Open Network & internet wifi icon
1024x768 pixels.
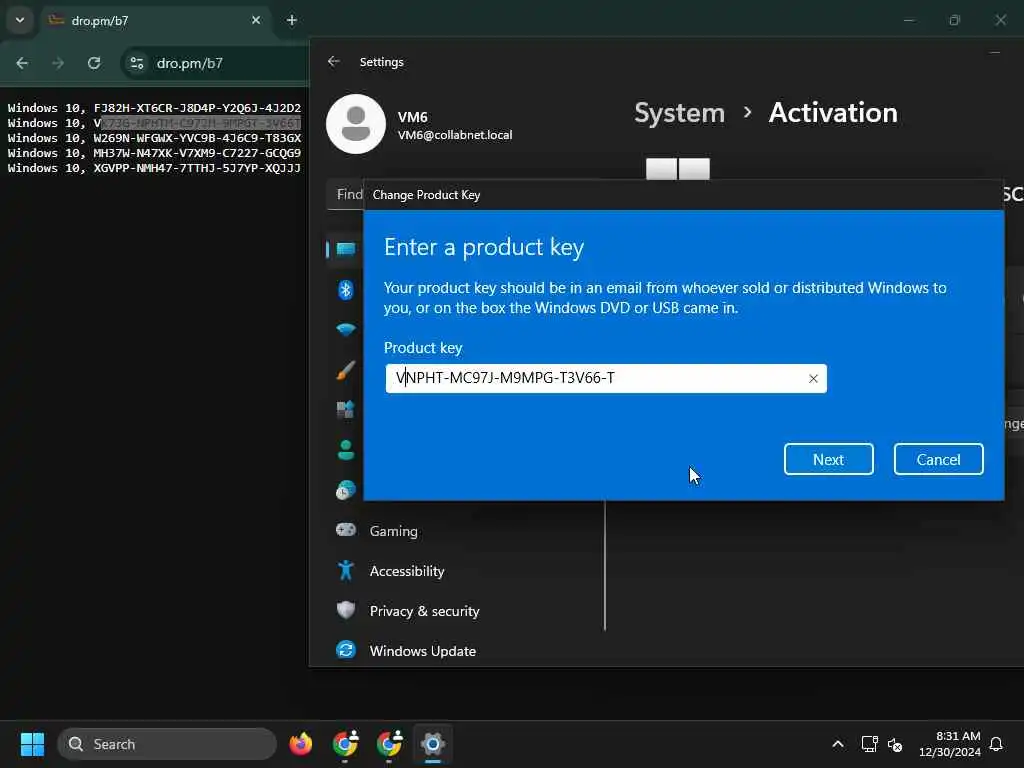tap(345, 329)
